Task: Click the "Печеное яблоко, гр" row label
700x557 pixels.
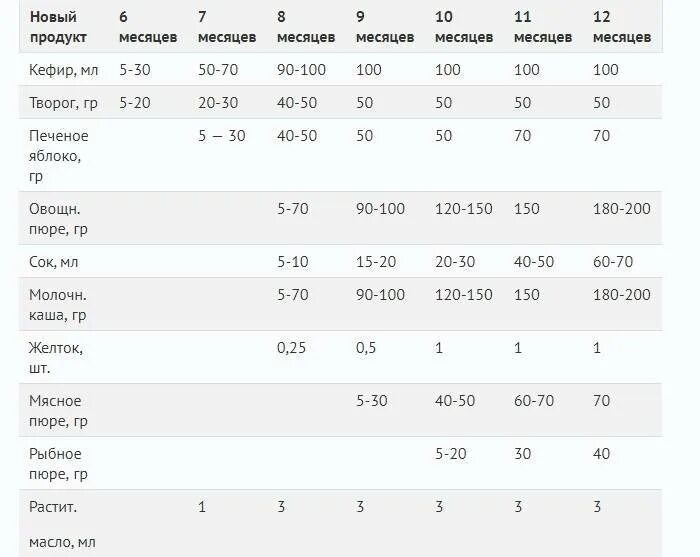Action: pyautogui.click(x=58, y=156)
